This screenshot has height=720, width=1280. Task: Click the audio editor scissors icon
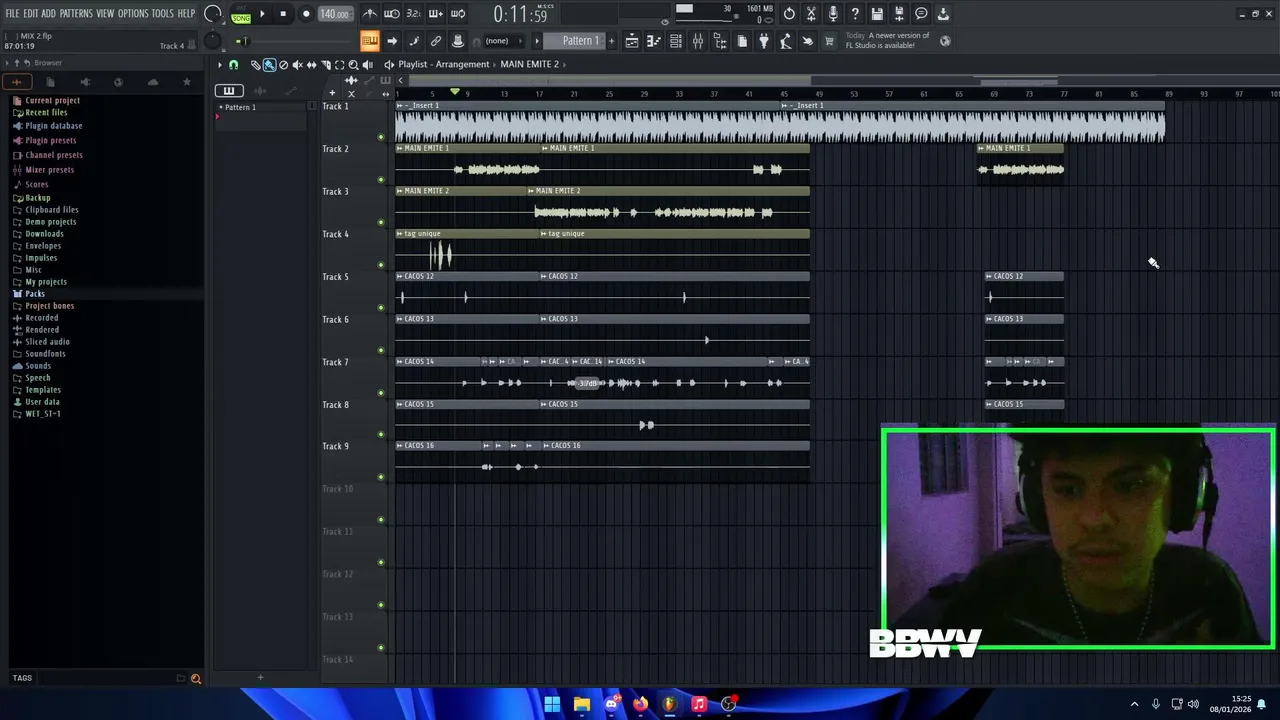point(811,14)
